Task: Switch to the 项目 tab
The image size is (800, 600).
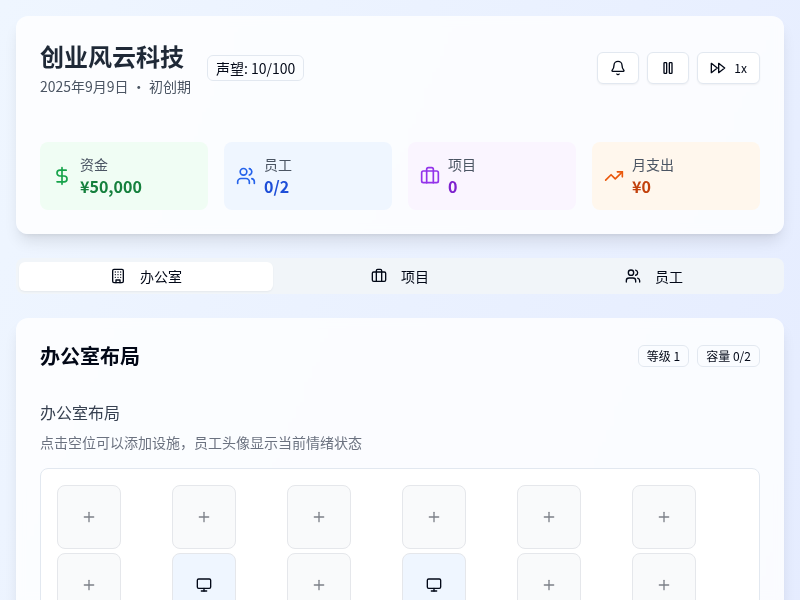Action: pyautogui.click(x=400, y=277)
